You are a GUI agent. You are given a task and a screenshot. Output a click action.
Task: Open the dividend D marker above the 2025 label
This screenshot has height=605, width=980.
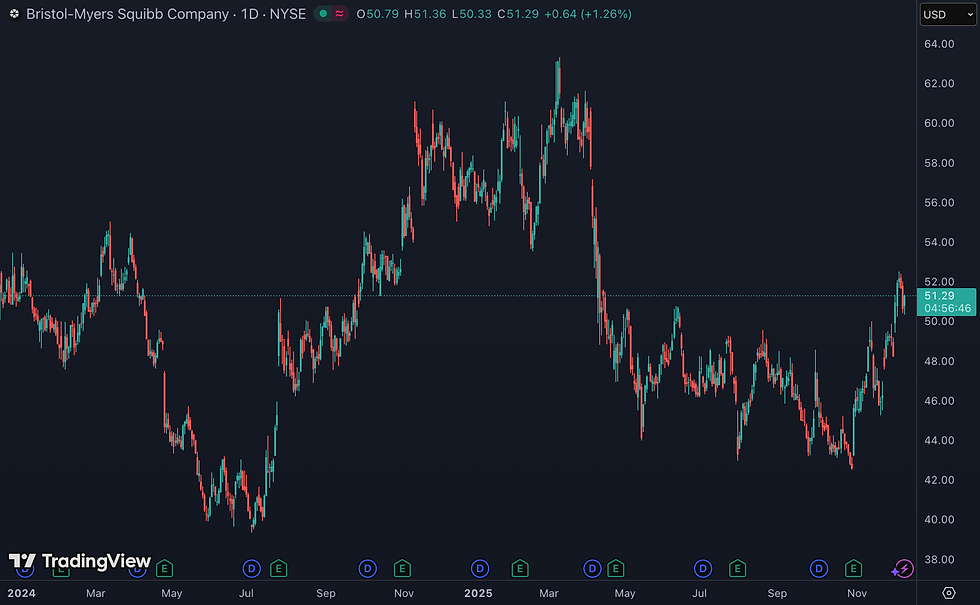point(480,569)
